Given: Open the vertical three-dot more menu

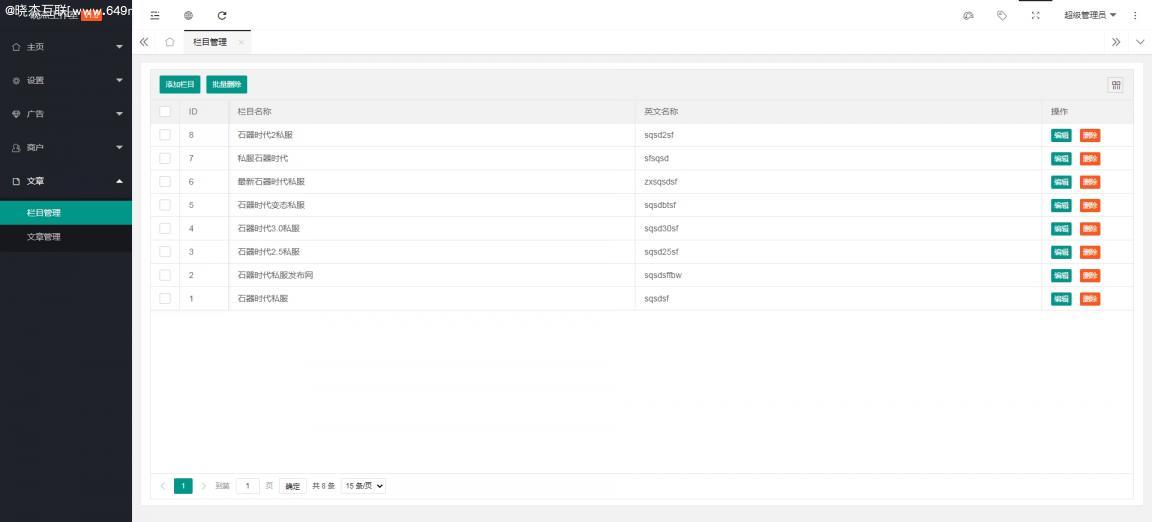Looking at the screenshot, I should [x=1135, y=15].
